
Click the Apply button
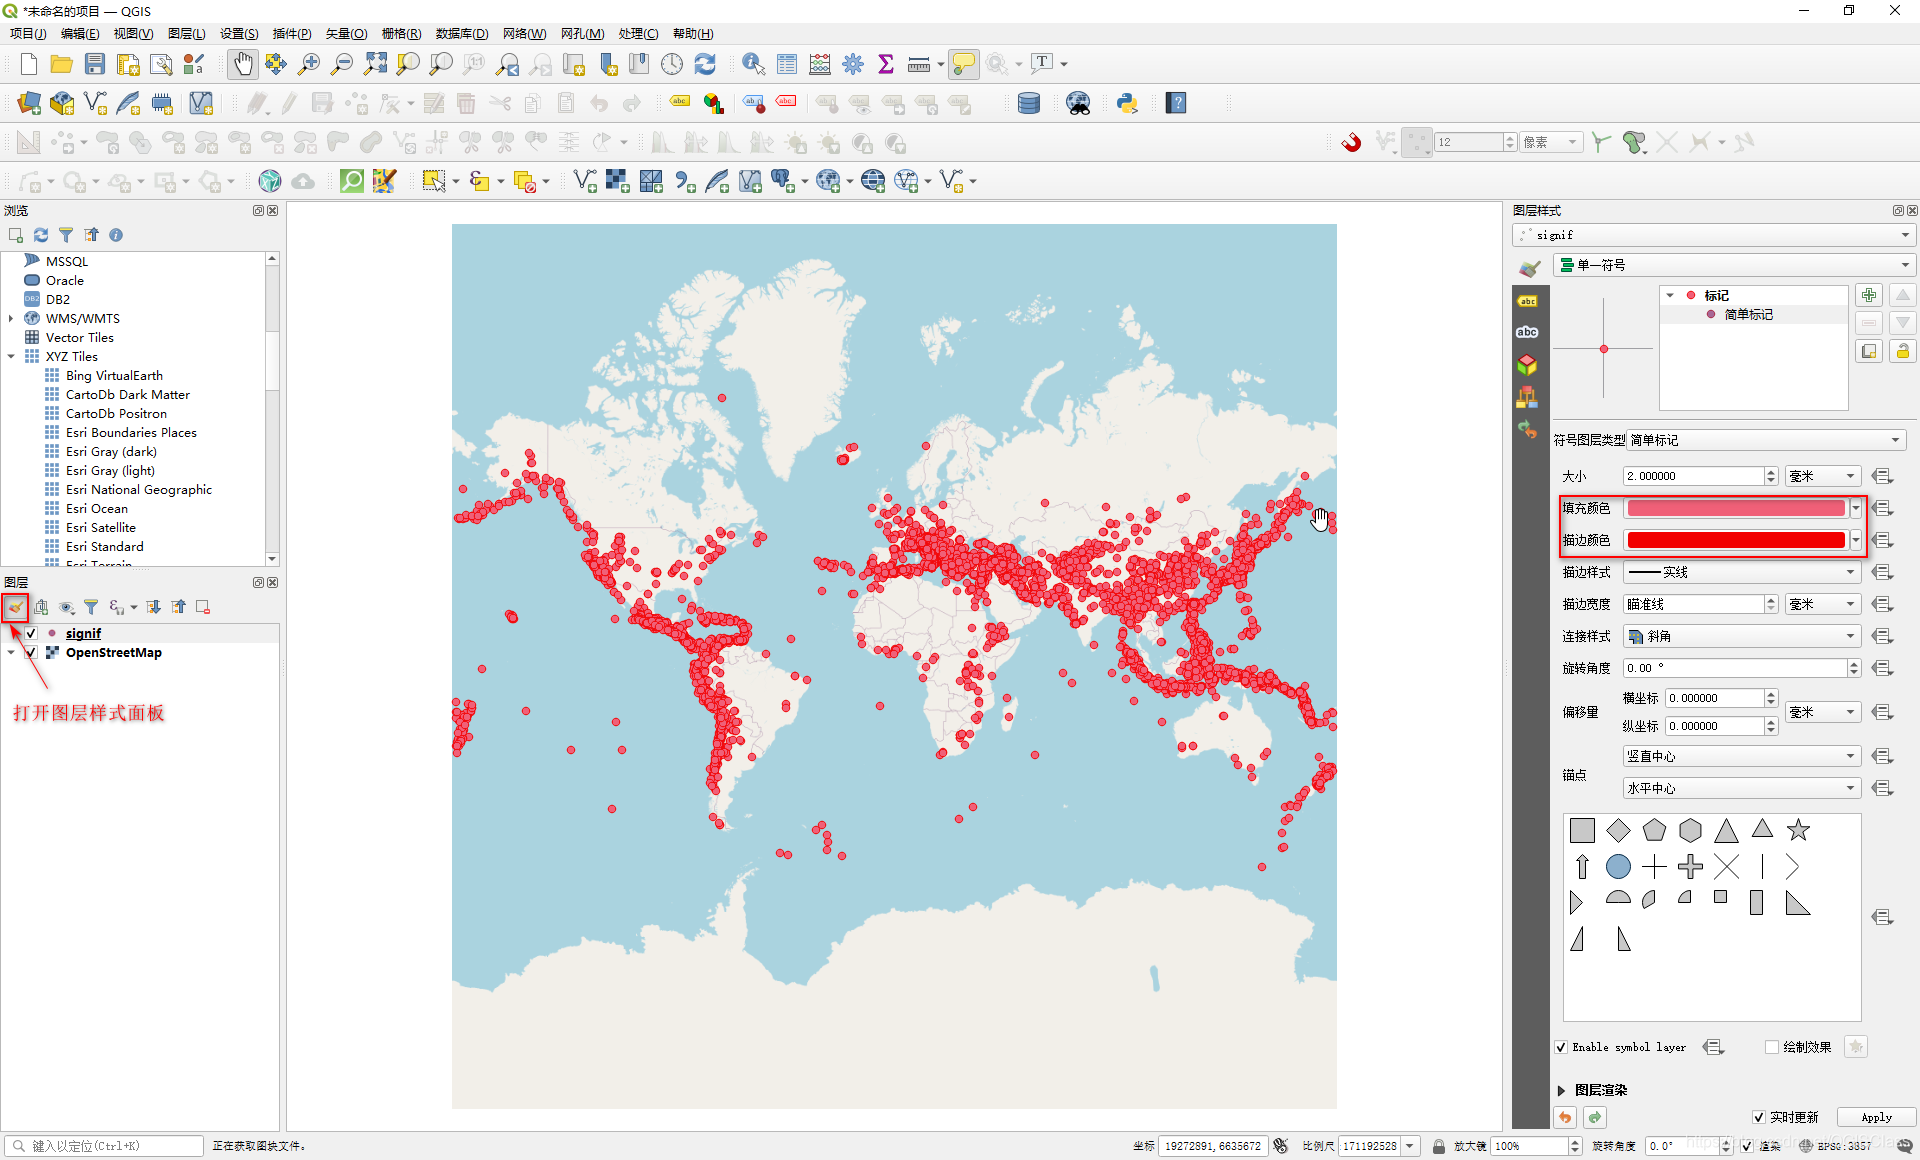(1876, 1117)
